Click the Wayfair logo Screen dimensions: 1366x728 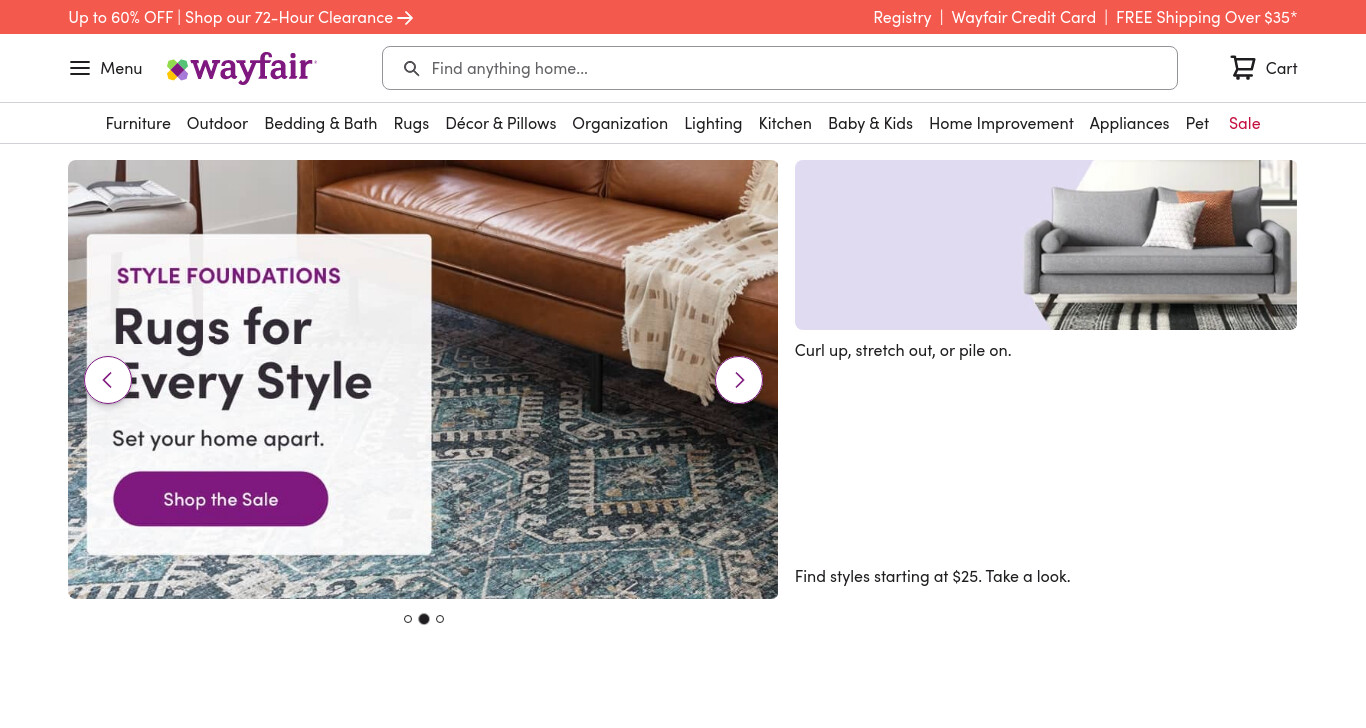click(x=241, y=68)
